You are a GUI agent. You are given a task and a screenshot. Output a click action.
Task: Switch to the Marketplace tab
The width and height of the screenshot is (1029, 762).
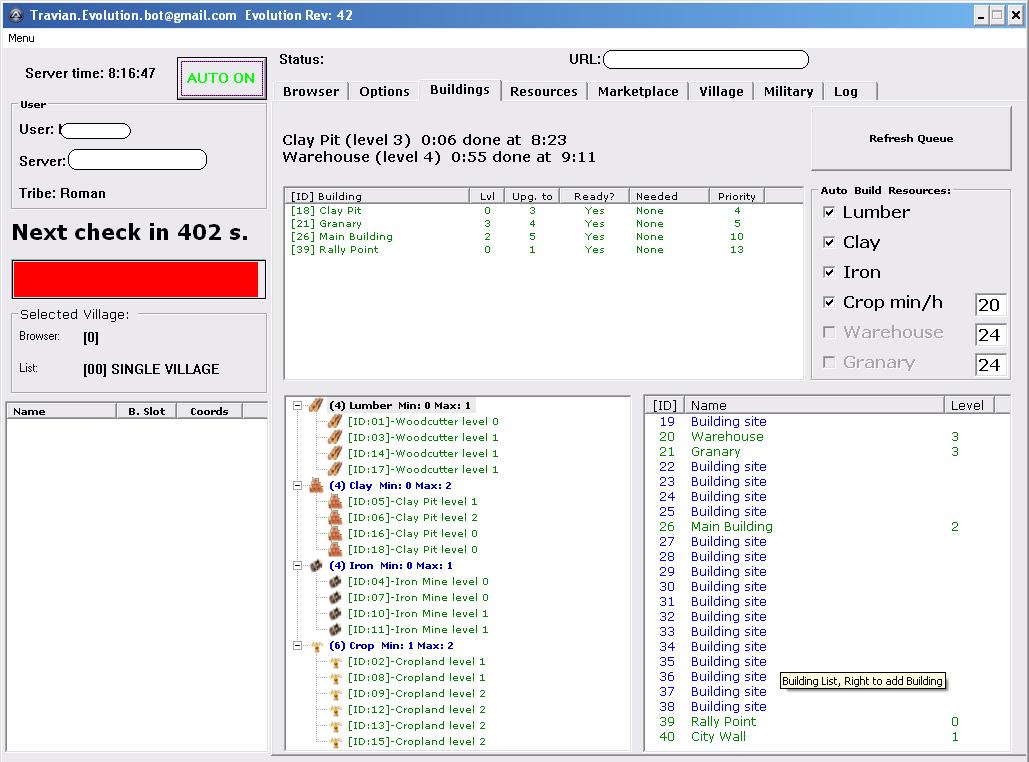click(x=638, y=91)
